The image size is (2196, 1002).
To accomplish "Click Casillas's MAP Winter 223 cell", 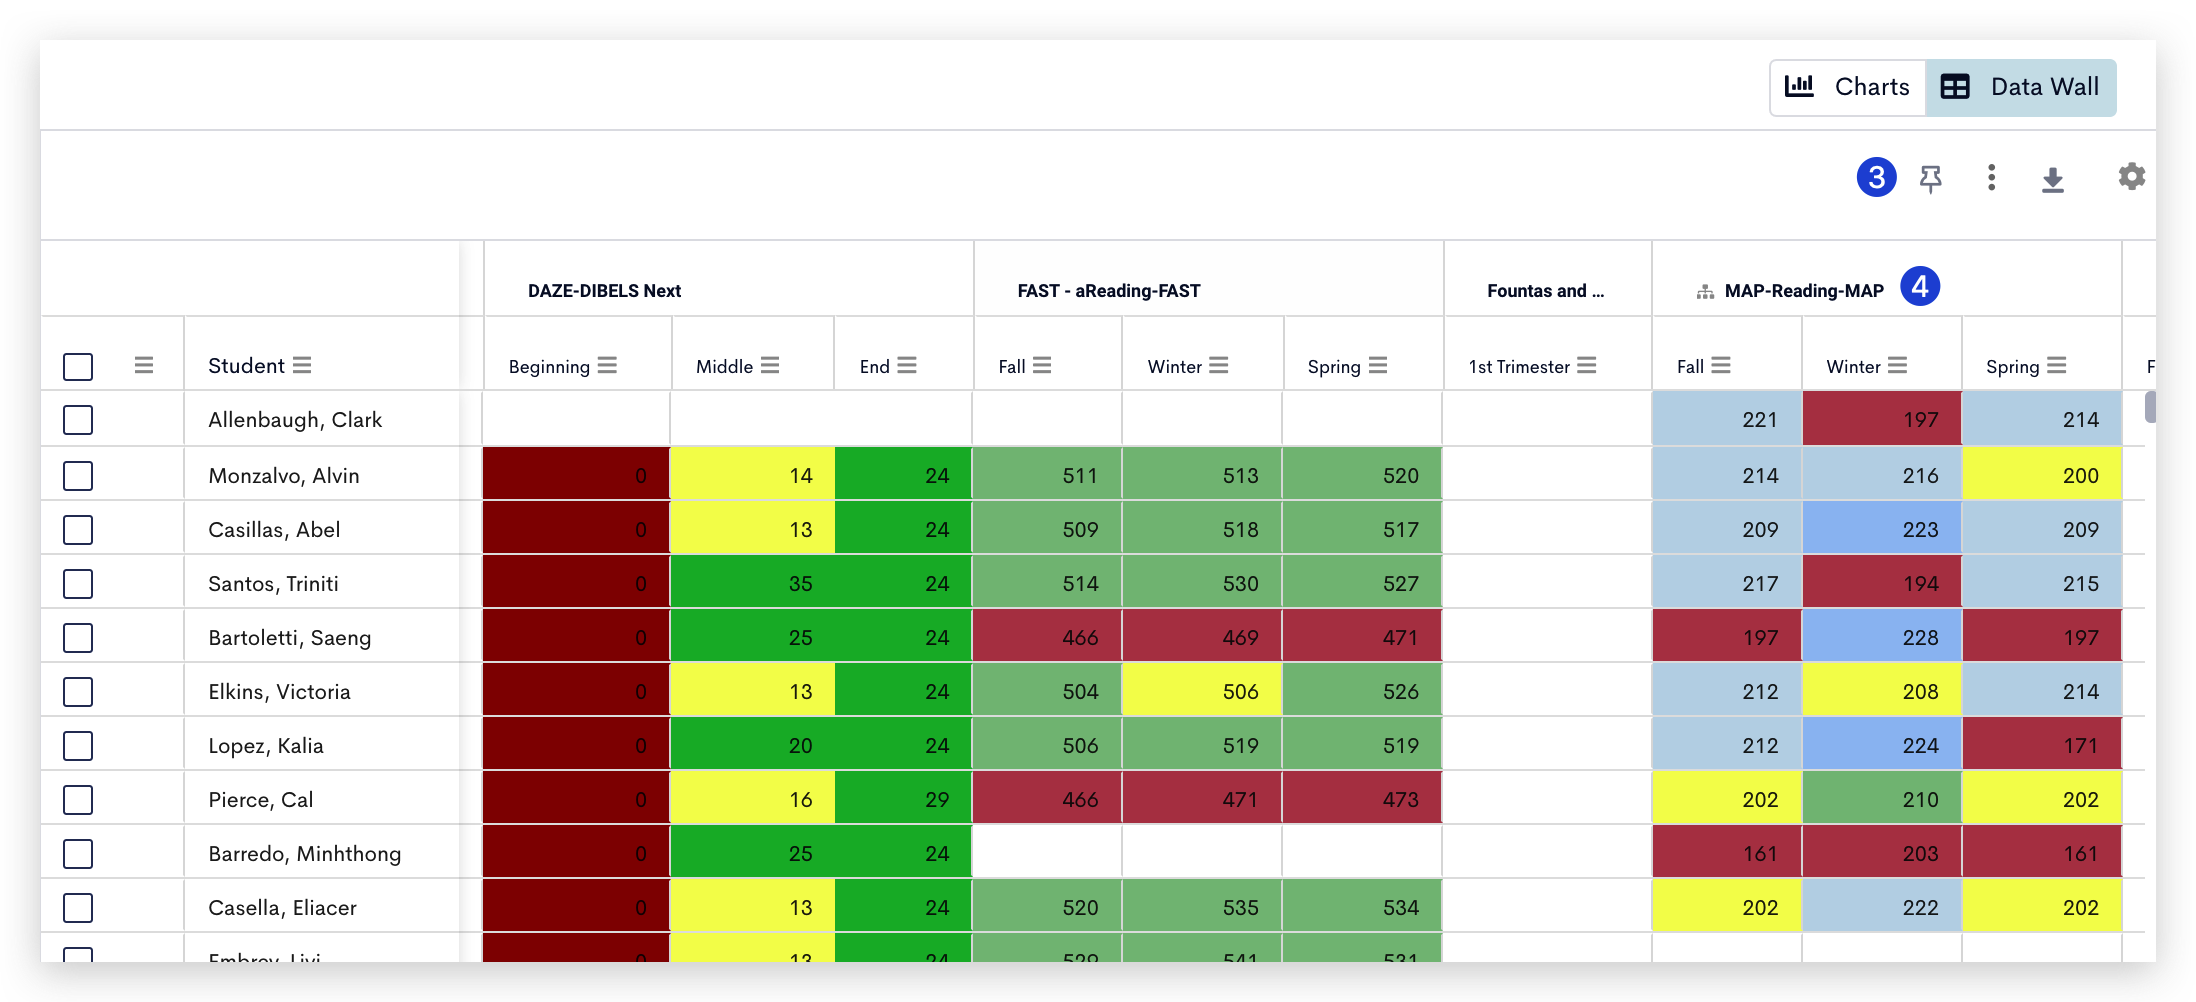I will point(1882,528).
